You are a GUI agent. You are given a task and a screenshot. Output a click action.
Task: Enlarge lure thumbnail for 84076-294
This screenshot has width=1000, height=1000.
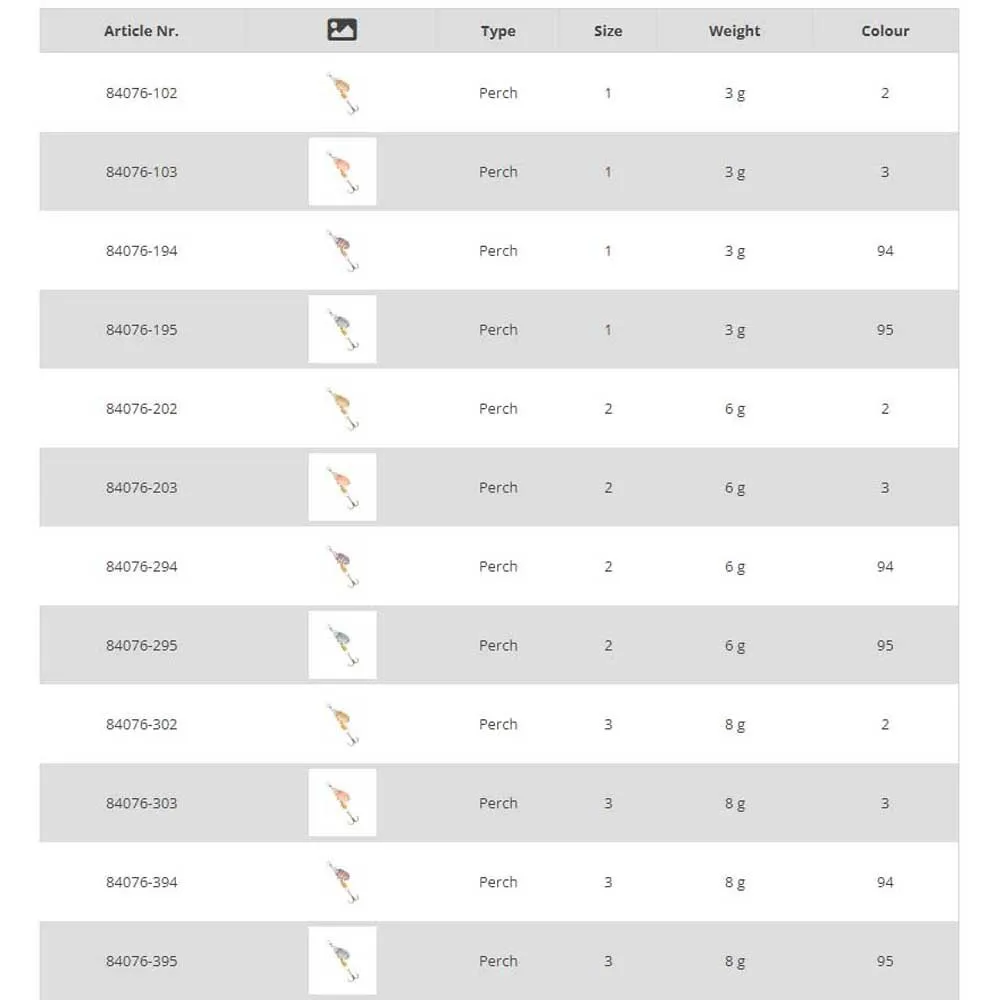pyautogui.click(x=342, y=567)
